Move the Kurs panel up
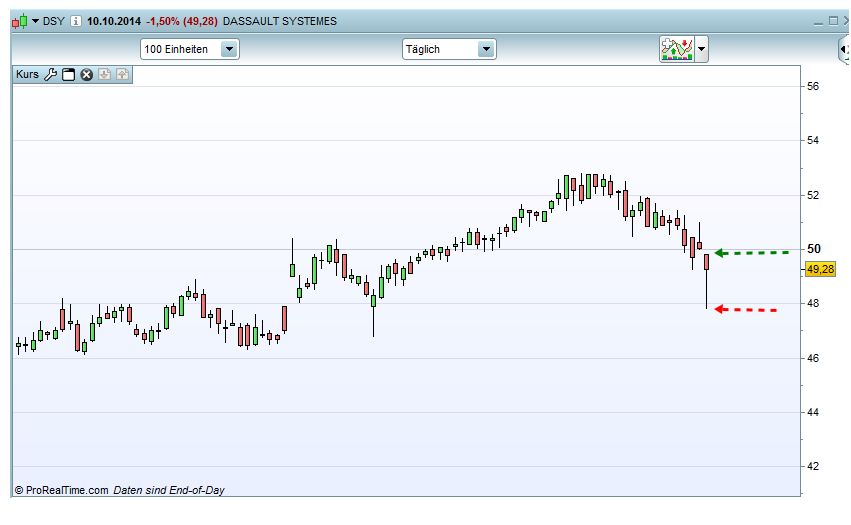This screenshot has width=851, height=525. point(123,74)
